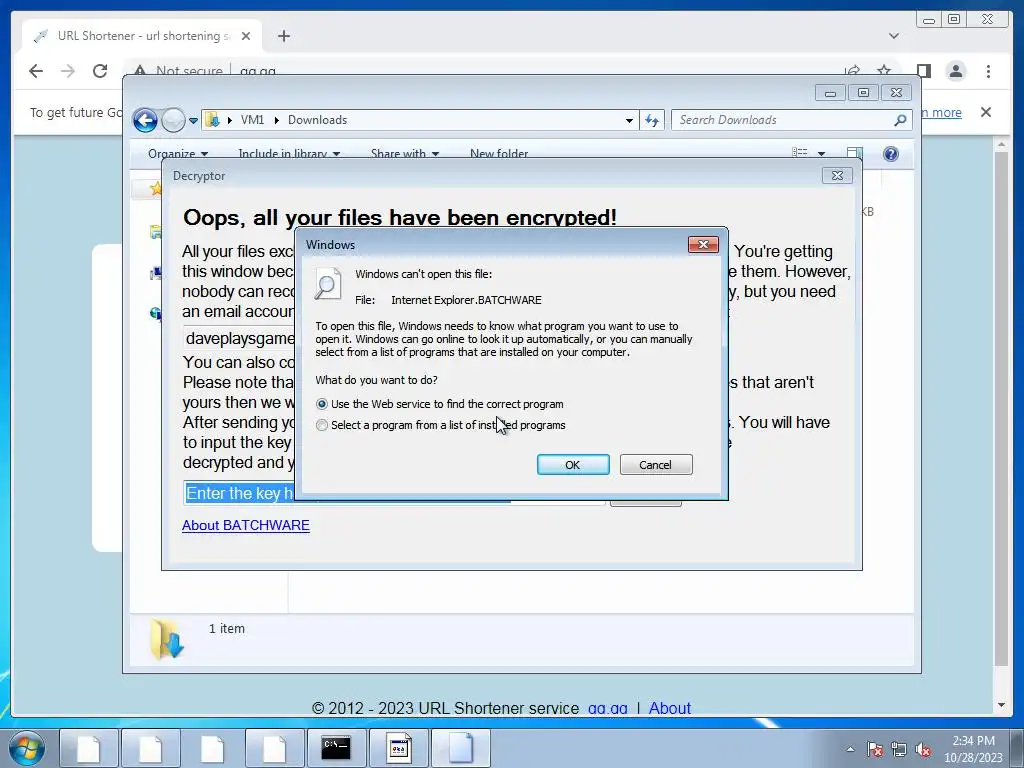Click Downloads in Explorer address path
This screenshot has width=1024, height=768.
point(317,120)
